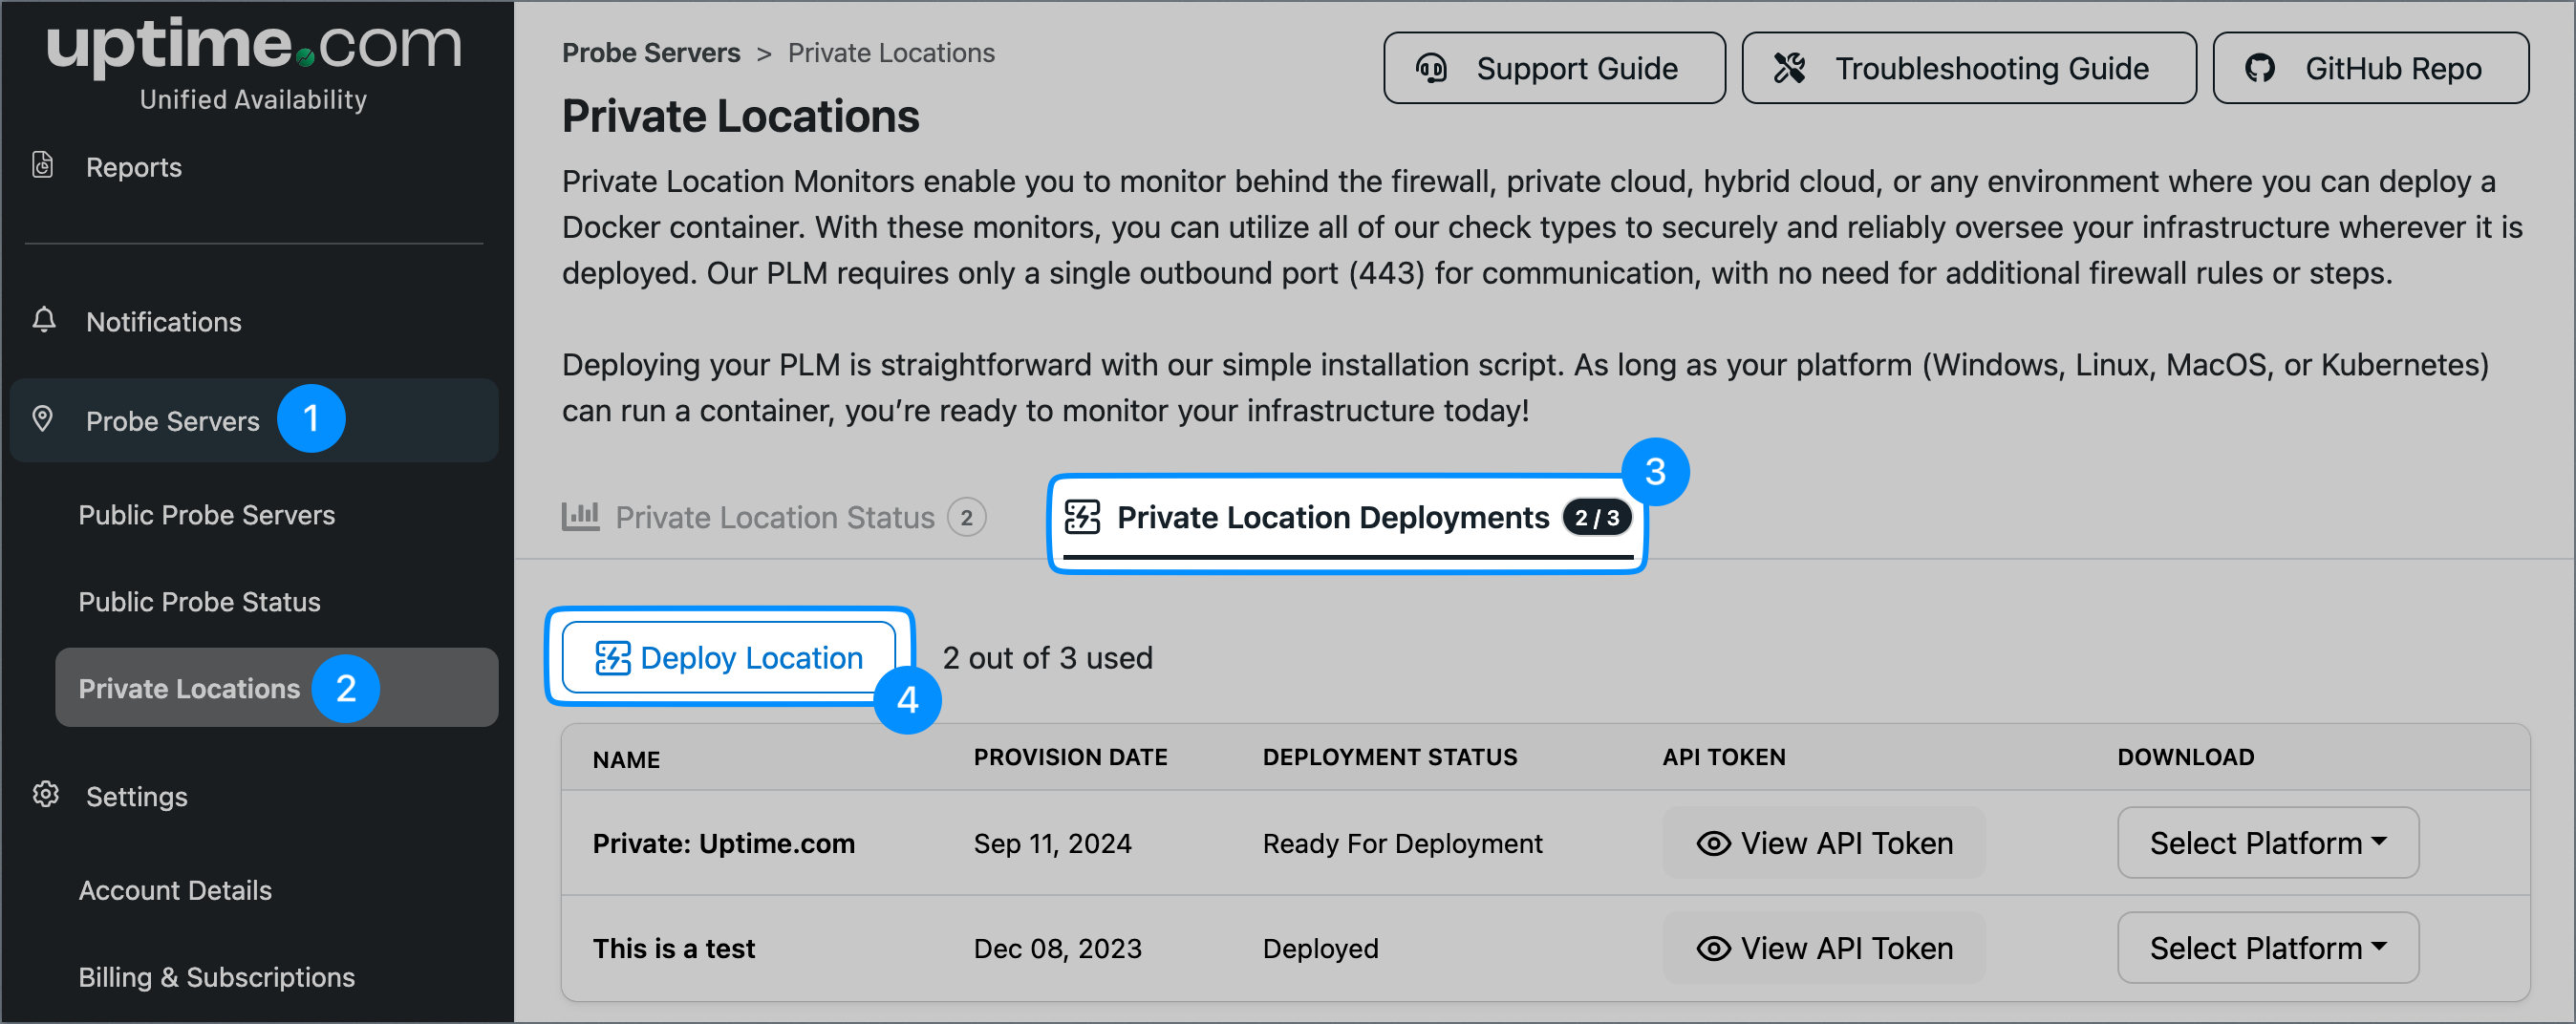Click the Private: Uptime.com name cell
Viewport: 2576px width, 1024px height.
[724, 843]
